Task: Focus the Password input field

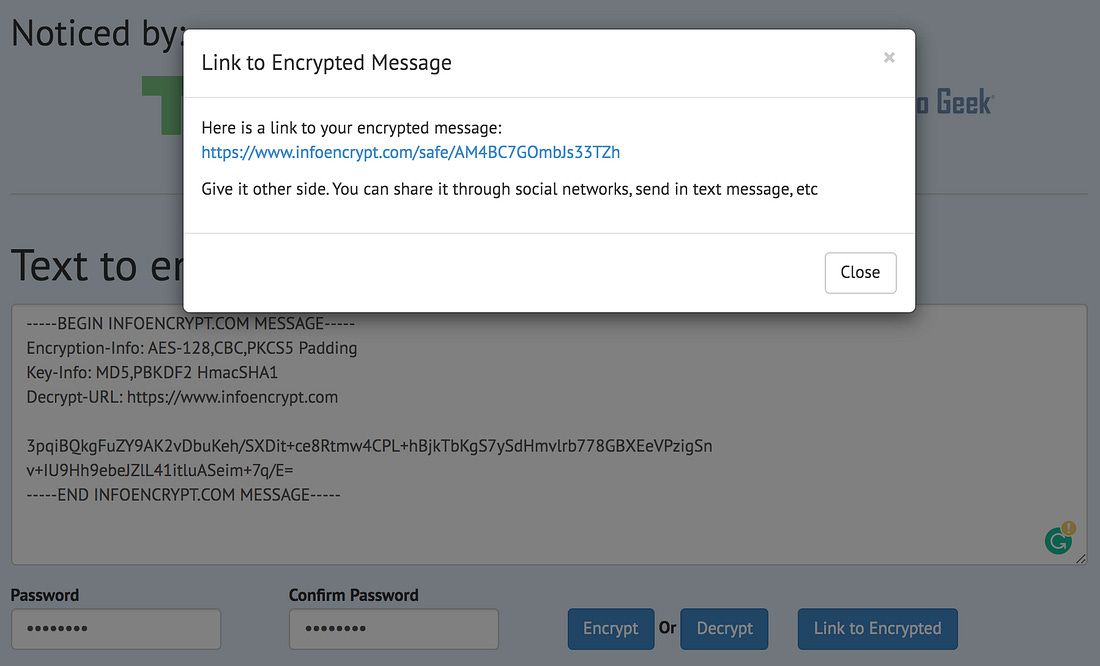Action: (116, 629)
